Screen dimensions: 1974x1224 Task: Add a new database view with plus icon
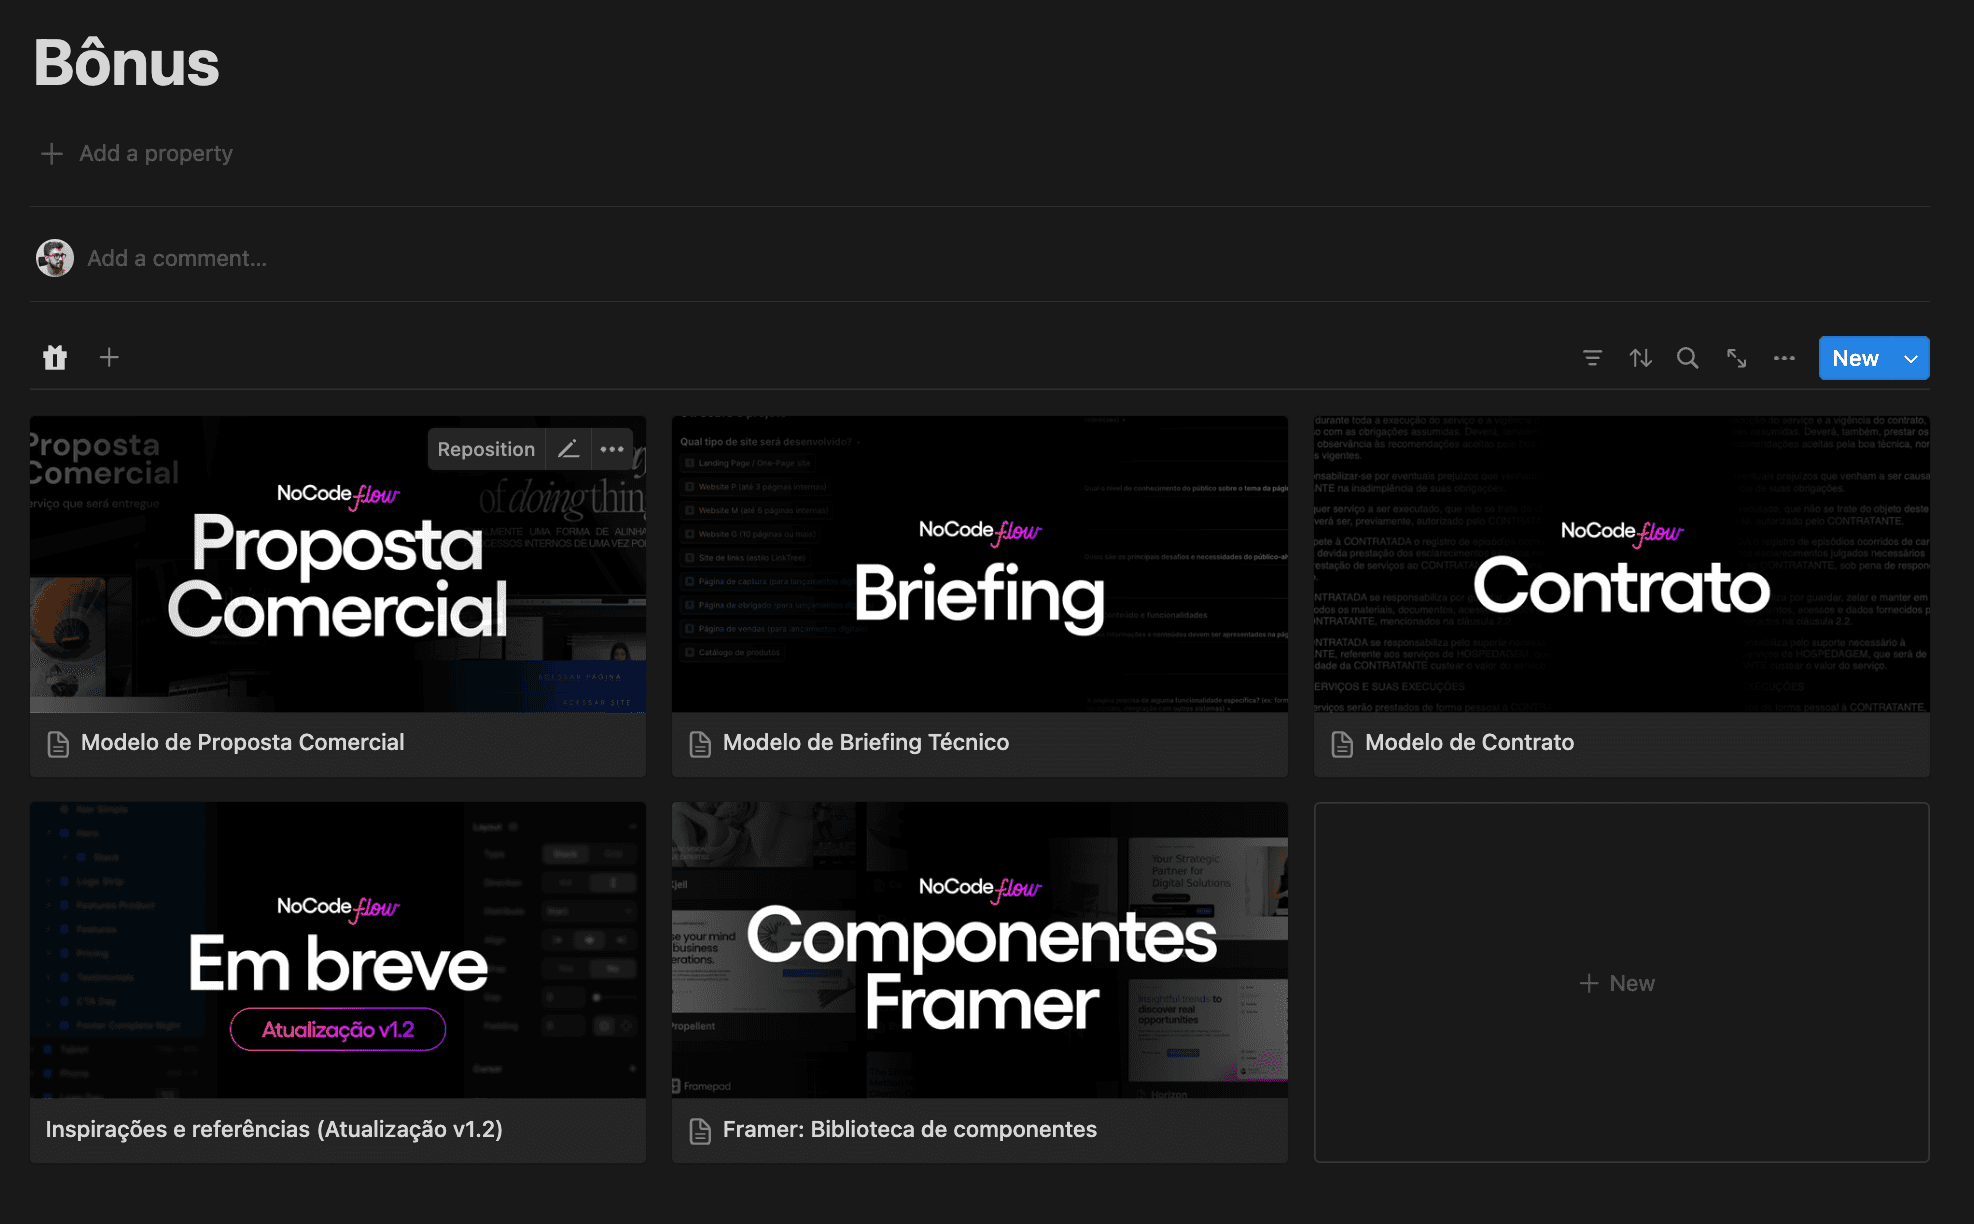(x=109, y=358)
